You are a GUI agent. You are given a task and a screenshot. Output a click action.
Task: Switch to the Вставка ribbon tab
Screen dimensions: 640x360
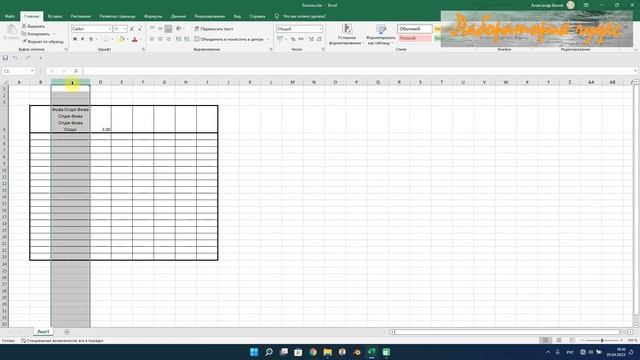click(55, 16)
